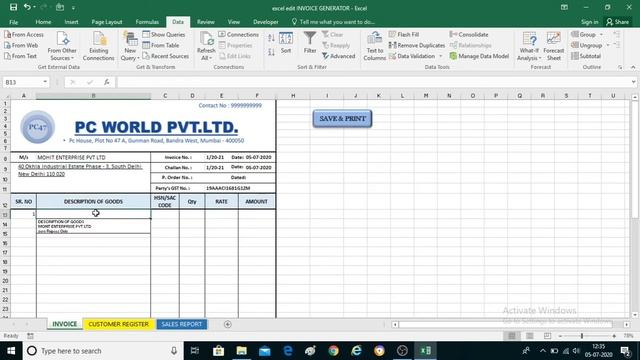Open the Ungroup dropdown

(608, 45)
